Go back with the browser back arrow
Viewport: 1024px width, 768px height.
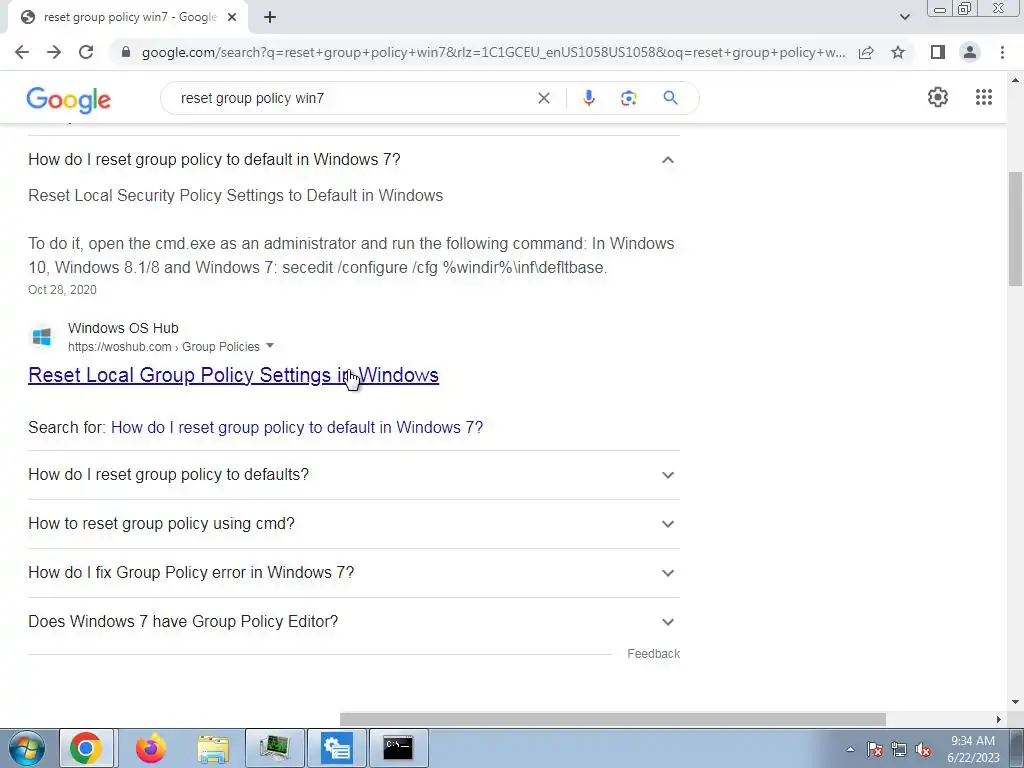tap(22, 52)
